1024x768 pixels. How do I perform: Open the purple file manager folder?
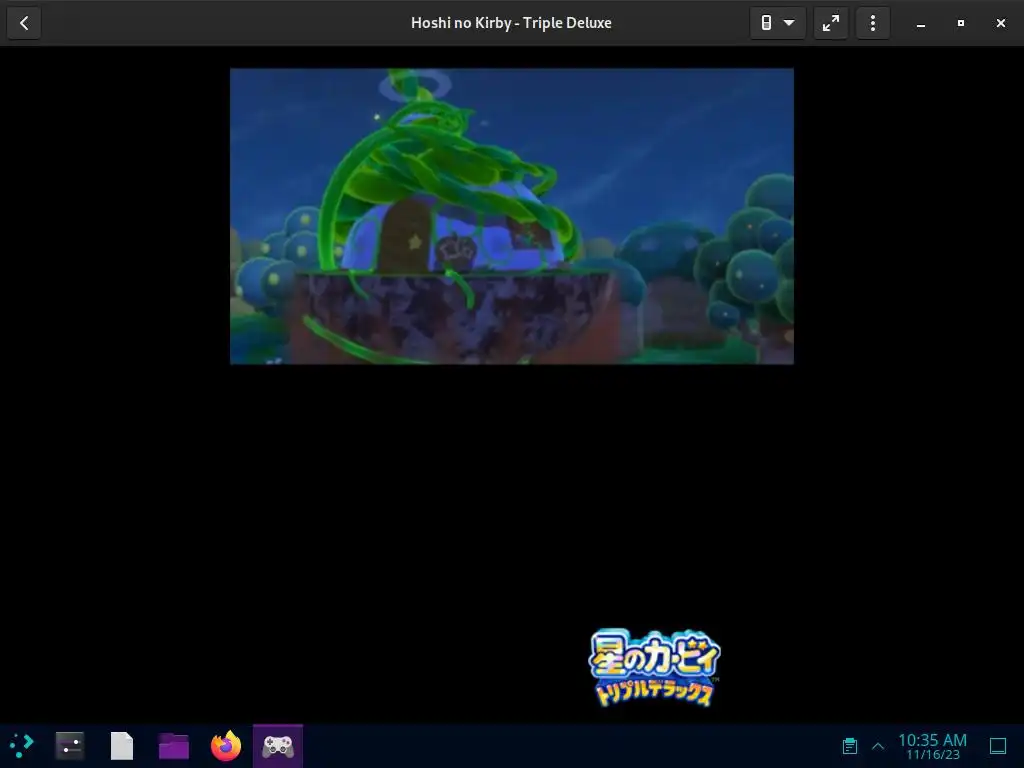[174, 745]
